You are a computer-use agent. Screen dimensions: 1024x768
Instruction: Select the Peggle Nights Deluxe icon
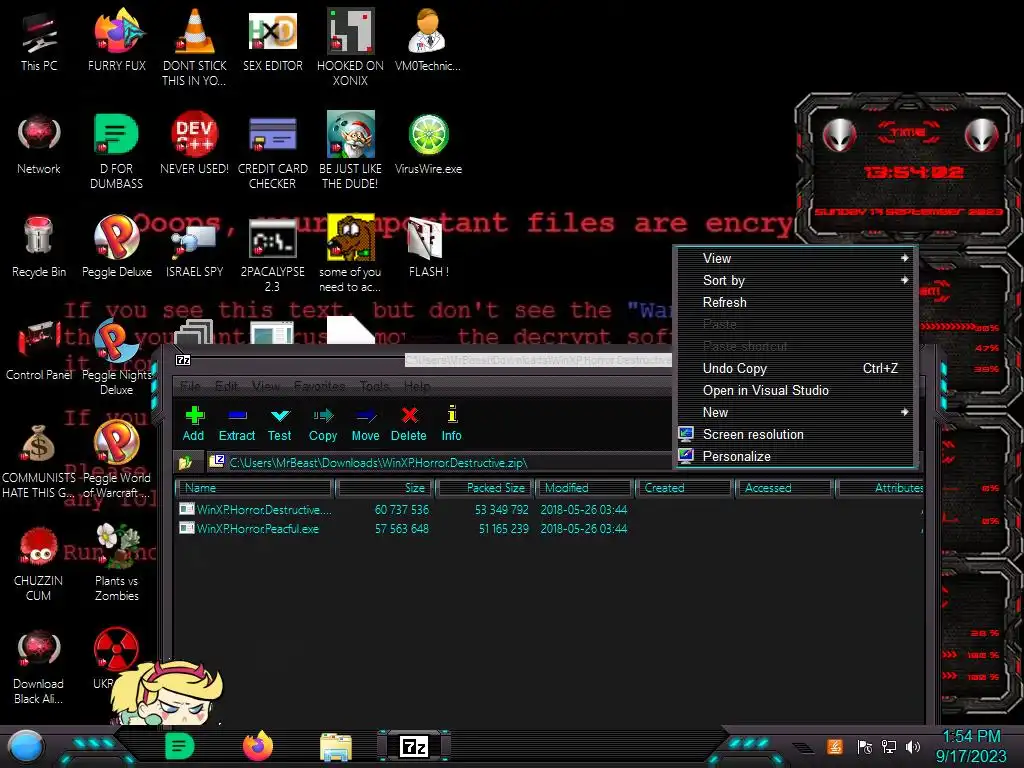[116, 358]
